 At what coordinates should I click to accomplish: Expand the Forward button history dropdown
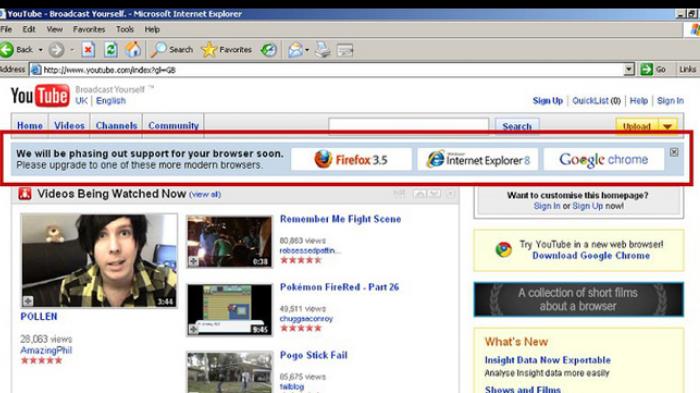tap(72, 50)
